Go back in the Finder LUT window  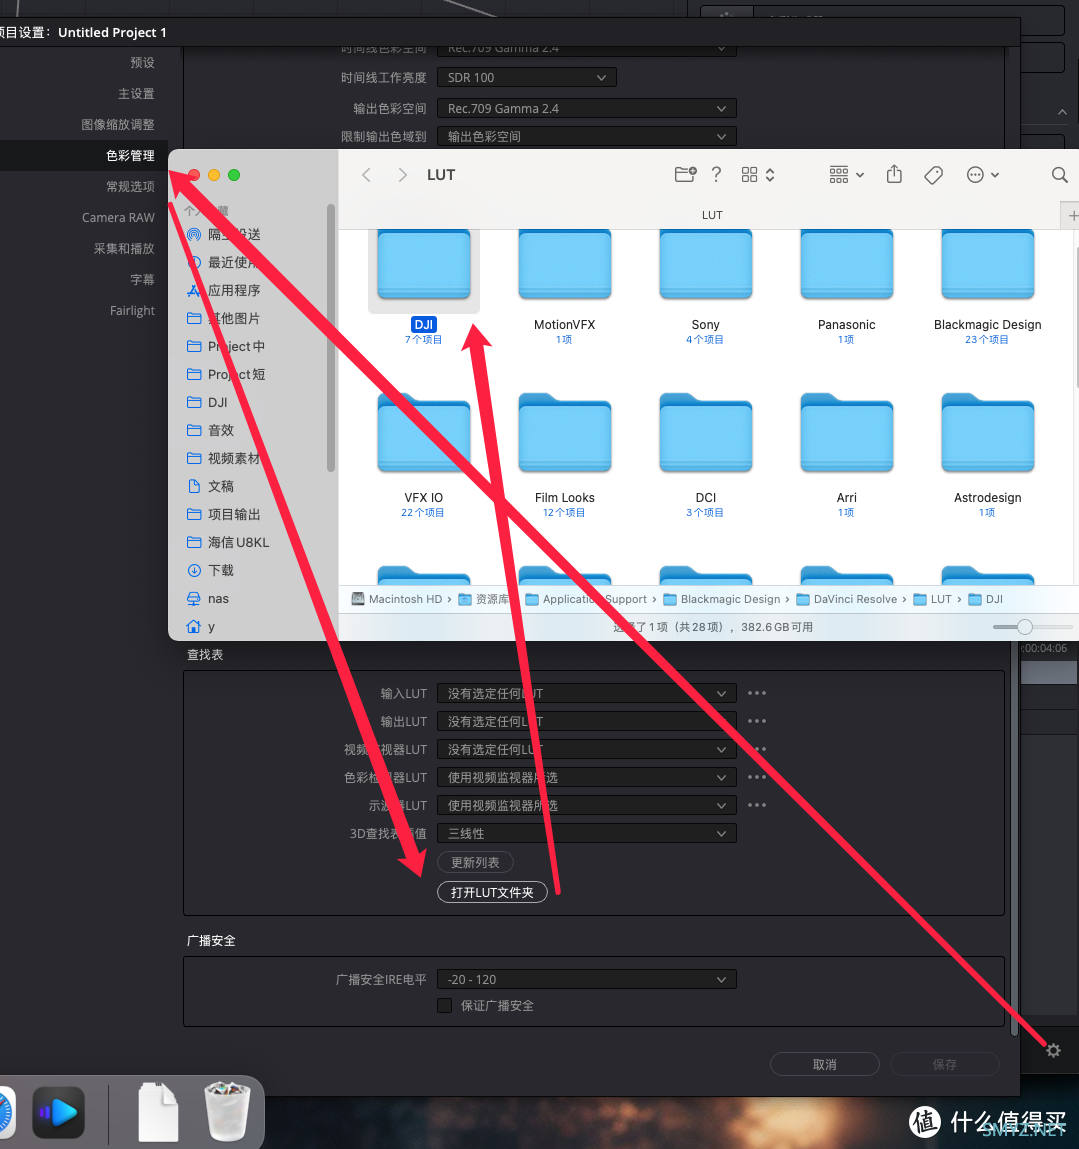click(x=367, y=174)
